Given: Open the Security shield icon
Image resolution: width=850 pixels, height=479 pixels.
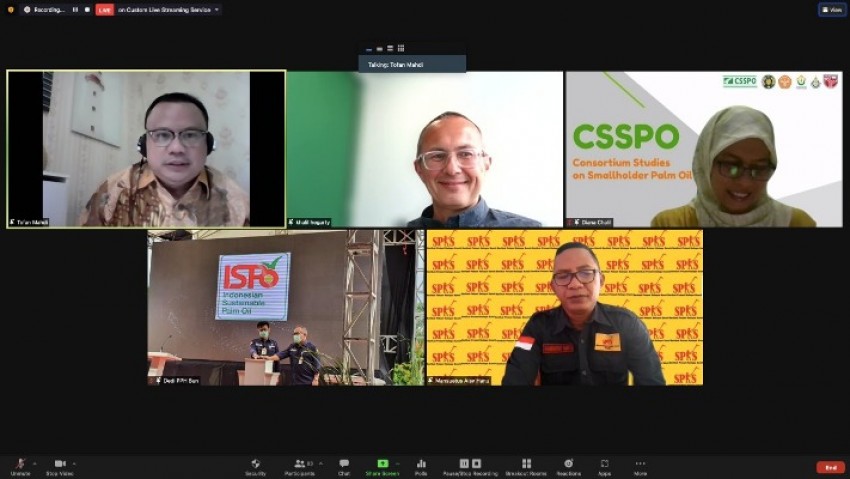Looking at the screenshot, I should pyautogui.click(x=256, y=465).
